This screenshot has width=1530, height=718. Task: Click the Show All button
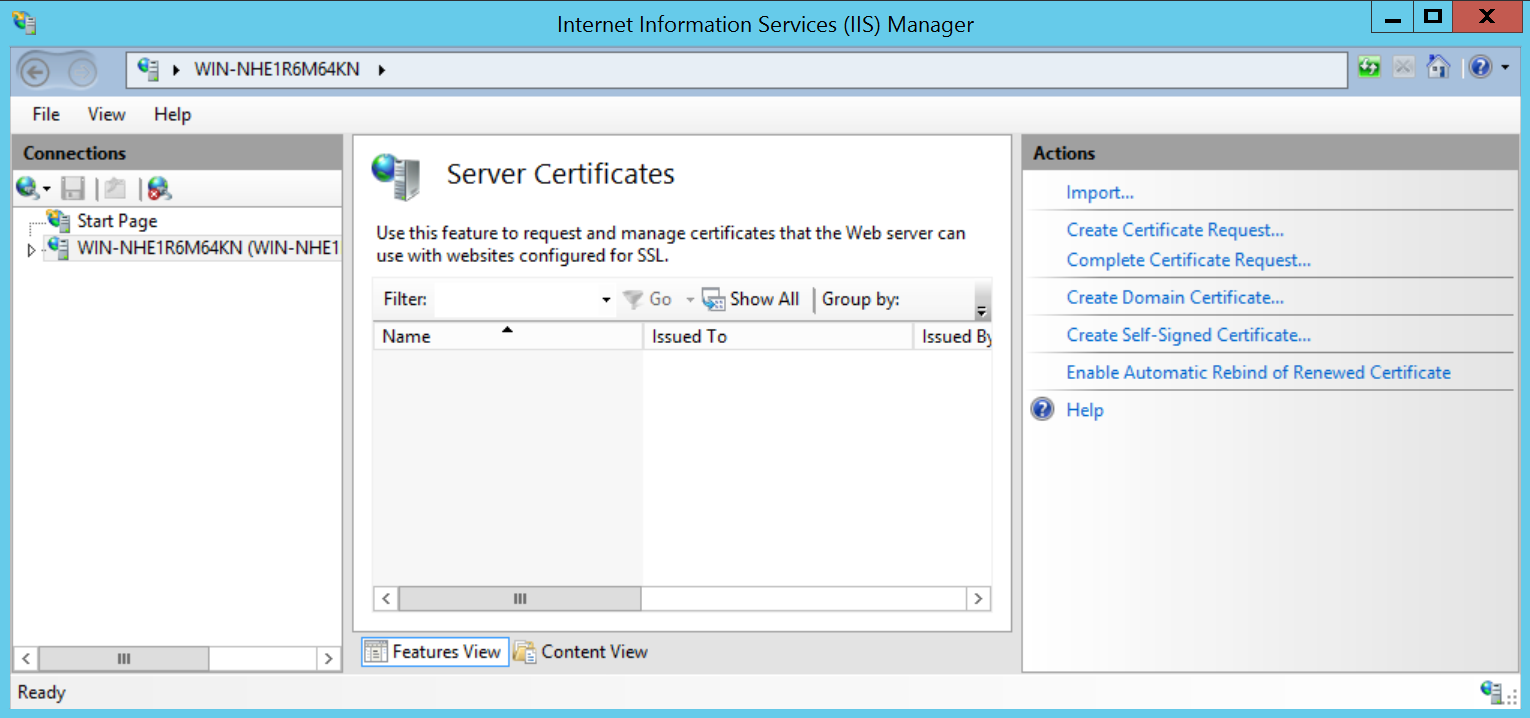coord(751,299)
